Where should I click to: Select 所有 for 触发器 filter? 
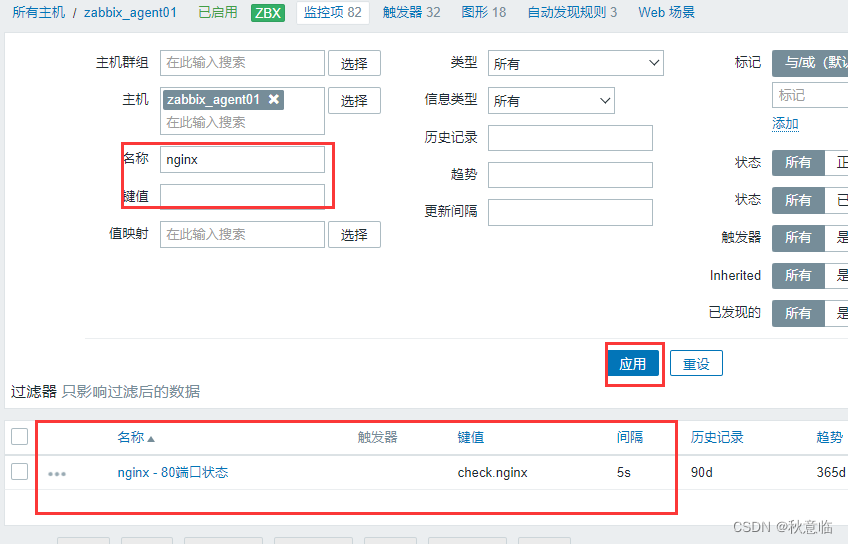798,237
